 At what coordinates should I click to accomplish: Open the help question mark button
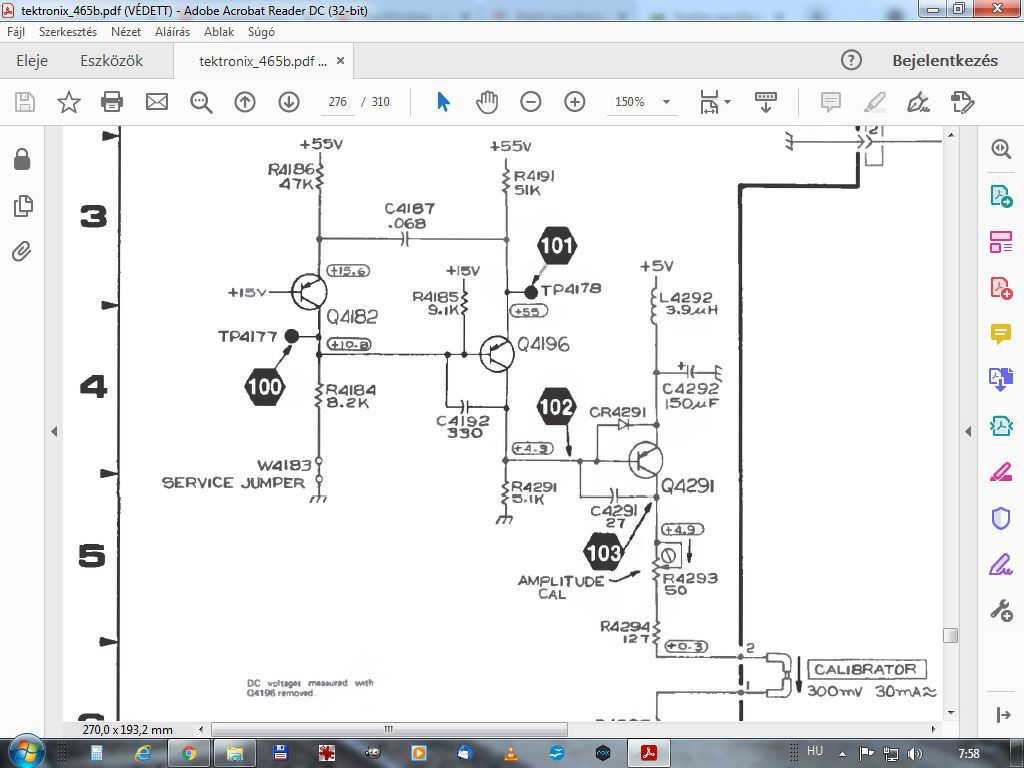click(x=851, y=61)
